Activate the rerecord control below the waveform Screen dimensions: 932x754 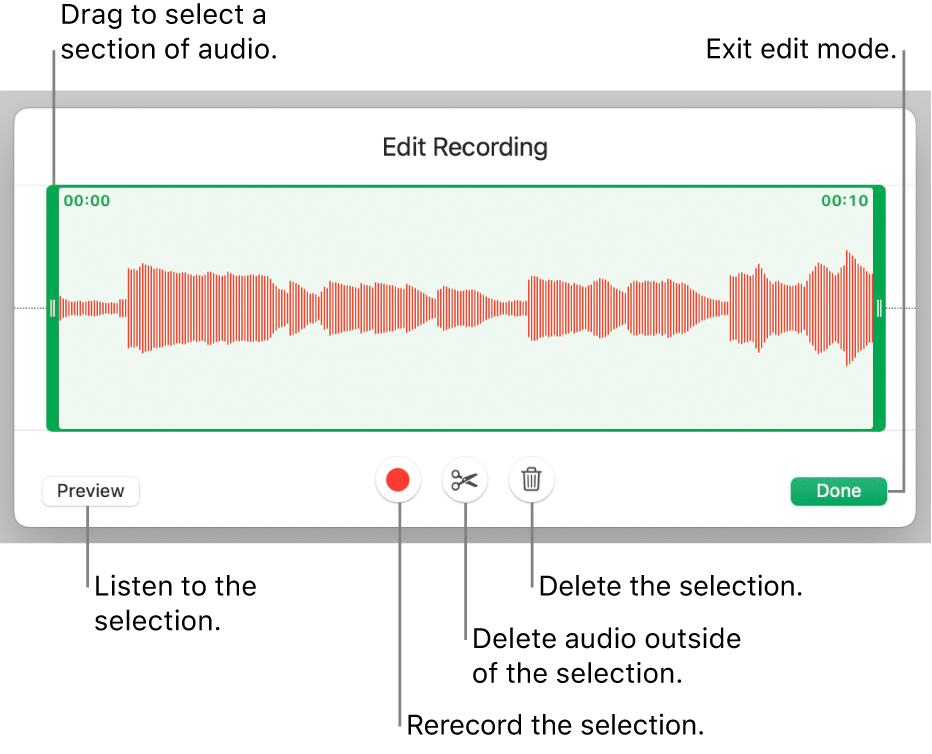398,480
